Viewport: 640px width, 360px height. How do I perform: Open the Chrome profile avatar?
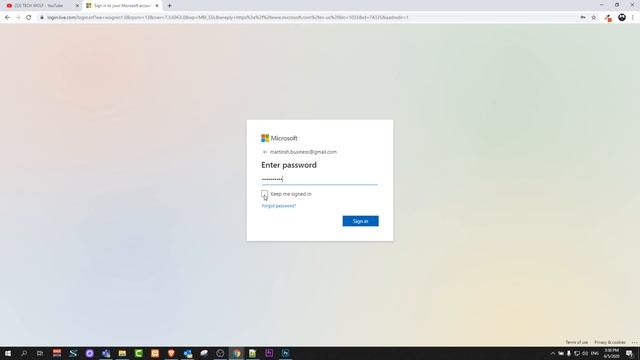click(622, 17)
